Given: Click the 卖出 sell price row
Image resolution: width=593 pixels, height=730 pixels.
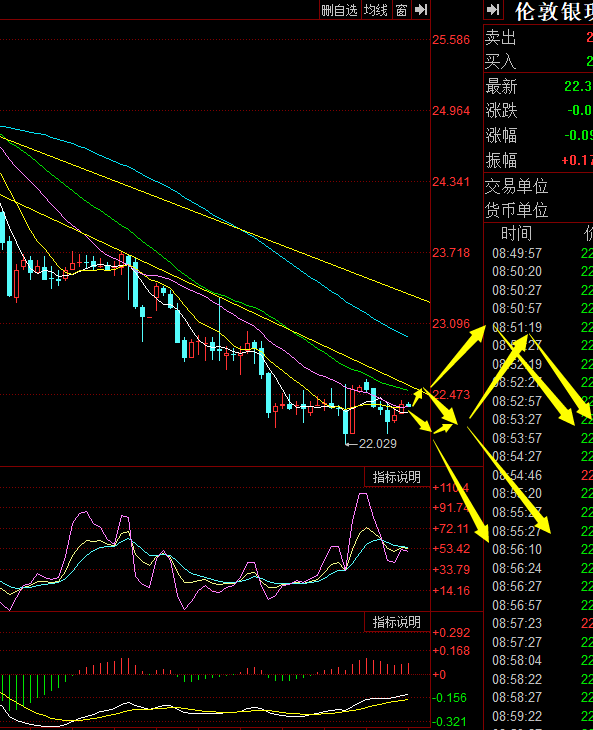Looking at the screenshot, I should [539, 37].
